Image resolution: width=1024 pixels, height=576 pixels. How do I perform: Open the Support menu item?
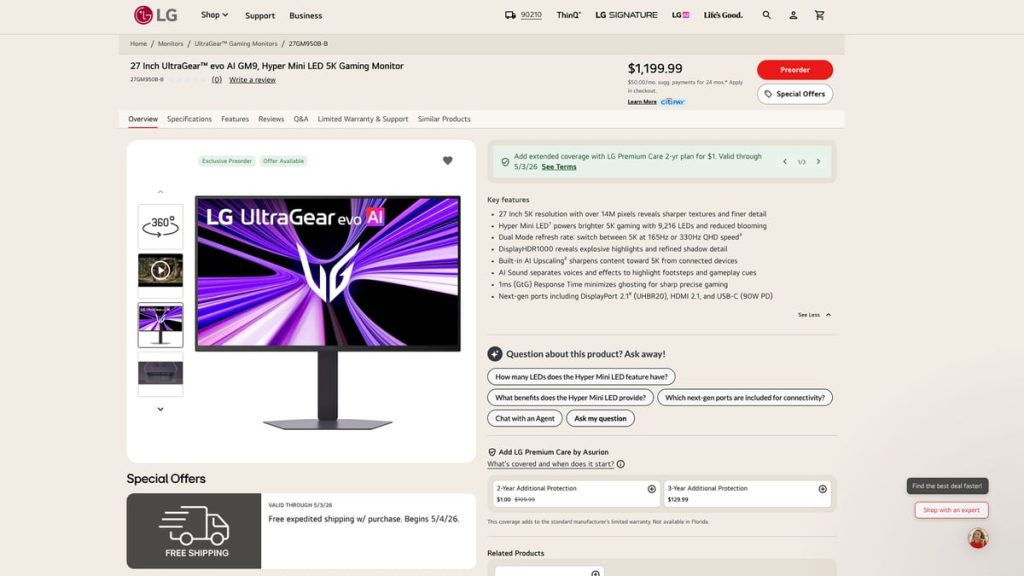pyautogui.click(x=260, y=15)
